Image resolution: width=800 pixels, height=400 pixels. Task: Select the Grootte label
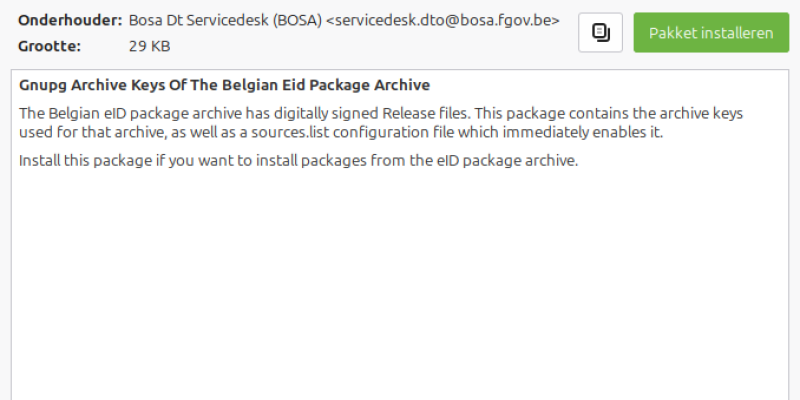click(x=49, y=46)
